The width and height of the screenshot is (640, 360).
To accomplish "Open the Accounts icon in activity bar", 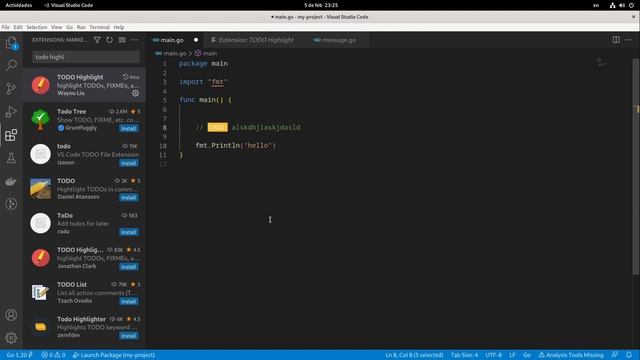I will point(11,315).
